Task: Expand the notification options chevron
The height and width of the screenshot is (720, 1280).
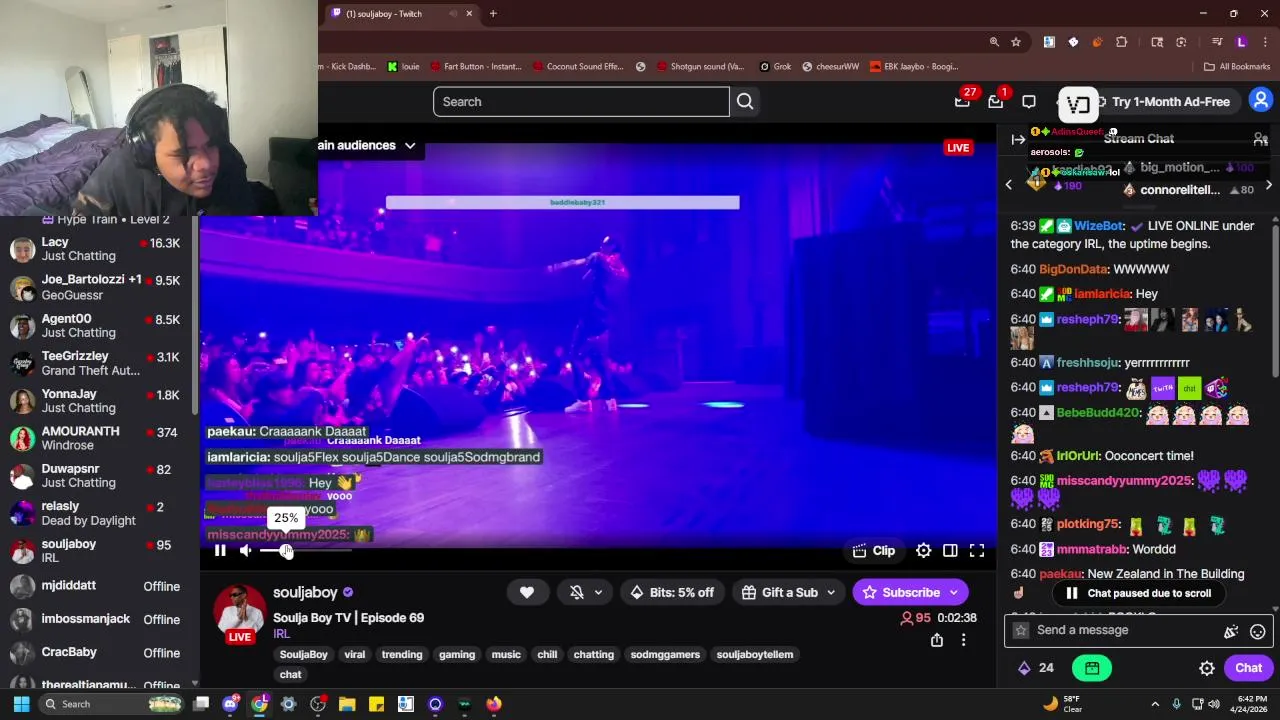Action: point(598,592)
